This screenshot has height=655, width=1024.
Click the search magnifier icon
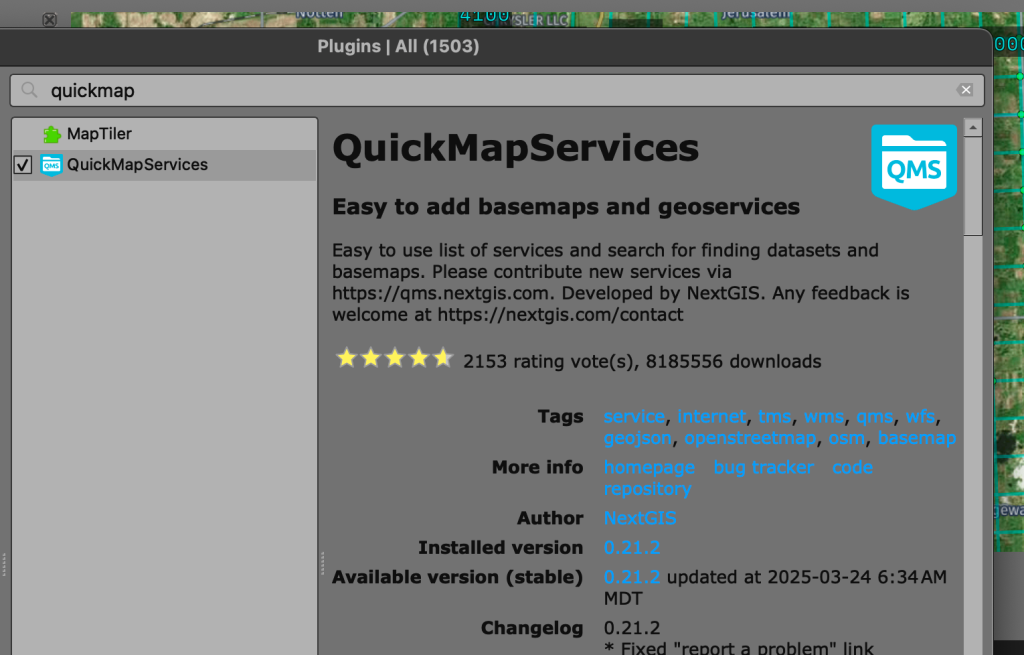pos(29,90)
